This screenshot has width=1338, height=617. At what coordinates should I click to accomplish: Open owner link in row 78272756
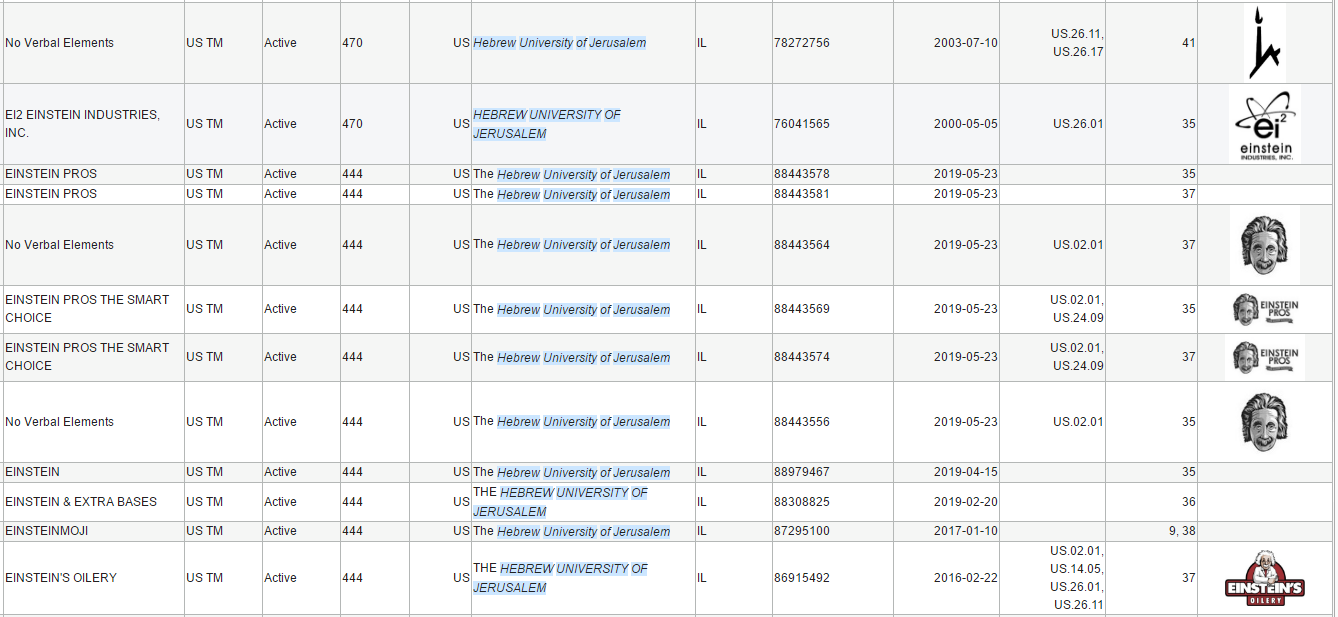pyautogui.click(x=559, y=43)
